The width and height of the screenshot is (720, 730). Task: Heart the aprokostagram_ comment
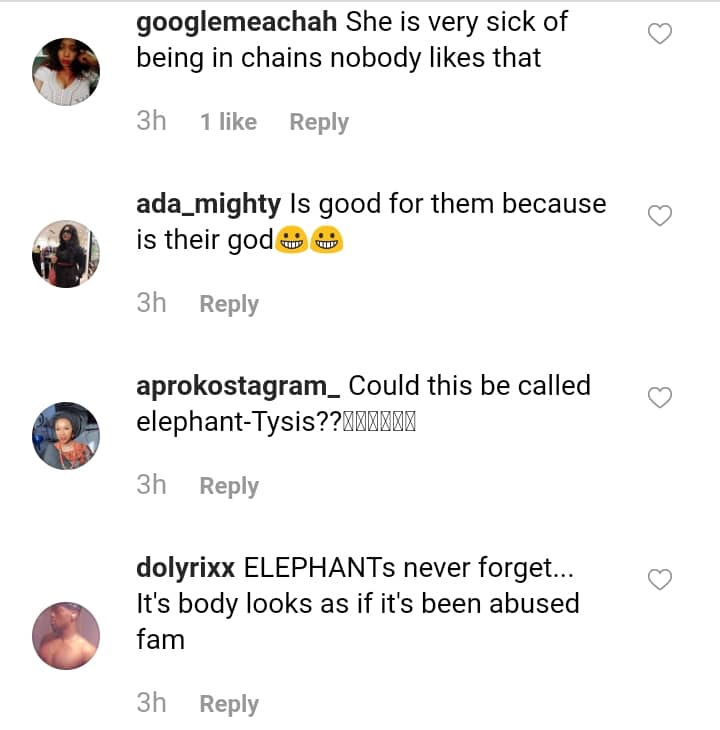[660, 398]
